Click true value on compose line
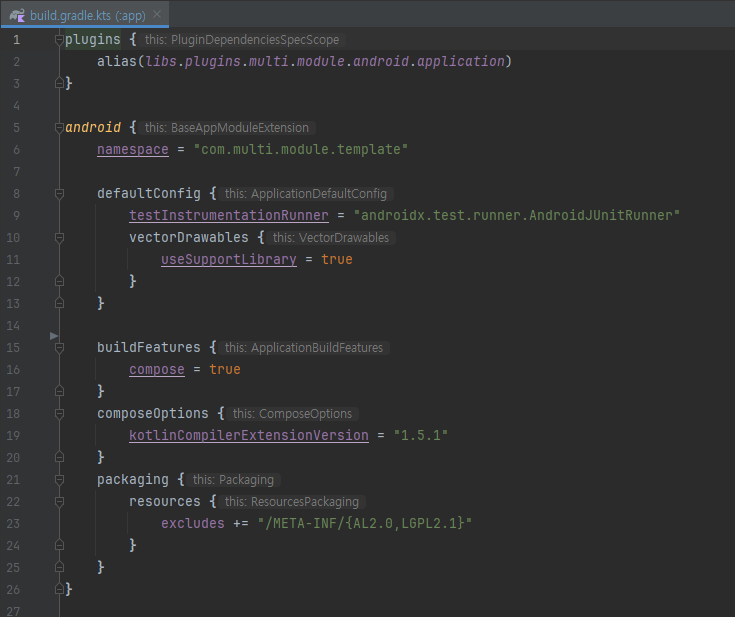The height and width of the screenshot is (617, 735). [x=225, y=369]
